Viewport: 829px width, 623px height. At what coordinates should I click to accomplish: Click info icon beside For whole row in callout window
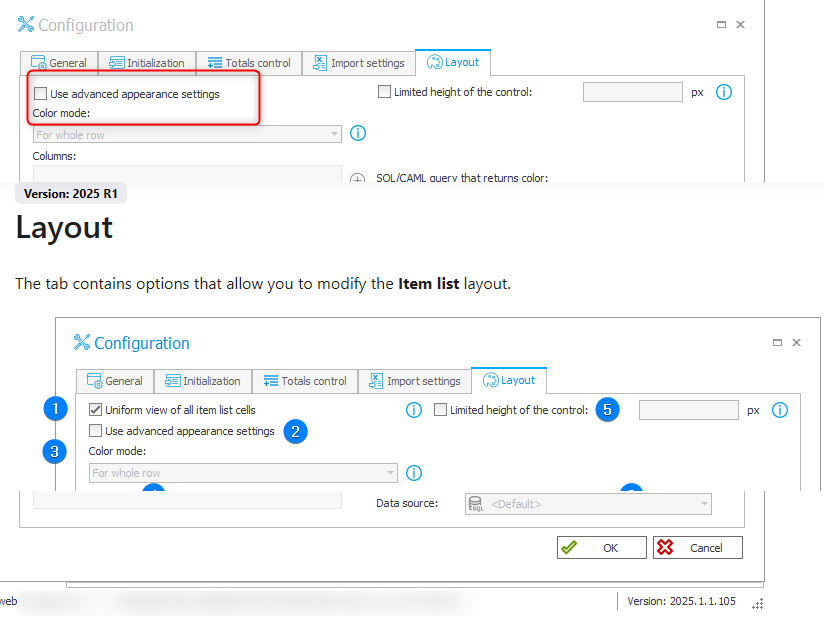[x=414, y=473]
